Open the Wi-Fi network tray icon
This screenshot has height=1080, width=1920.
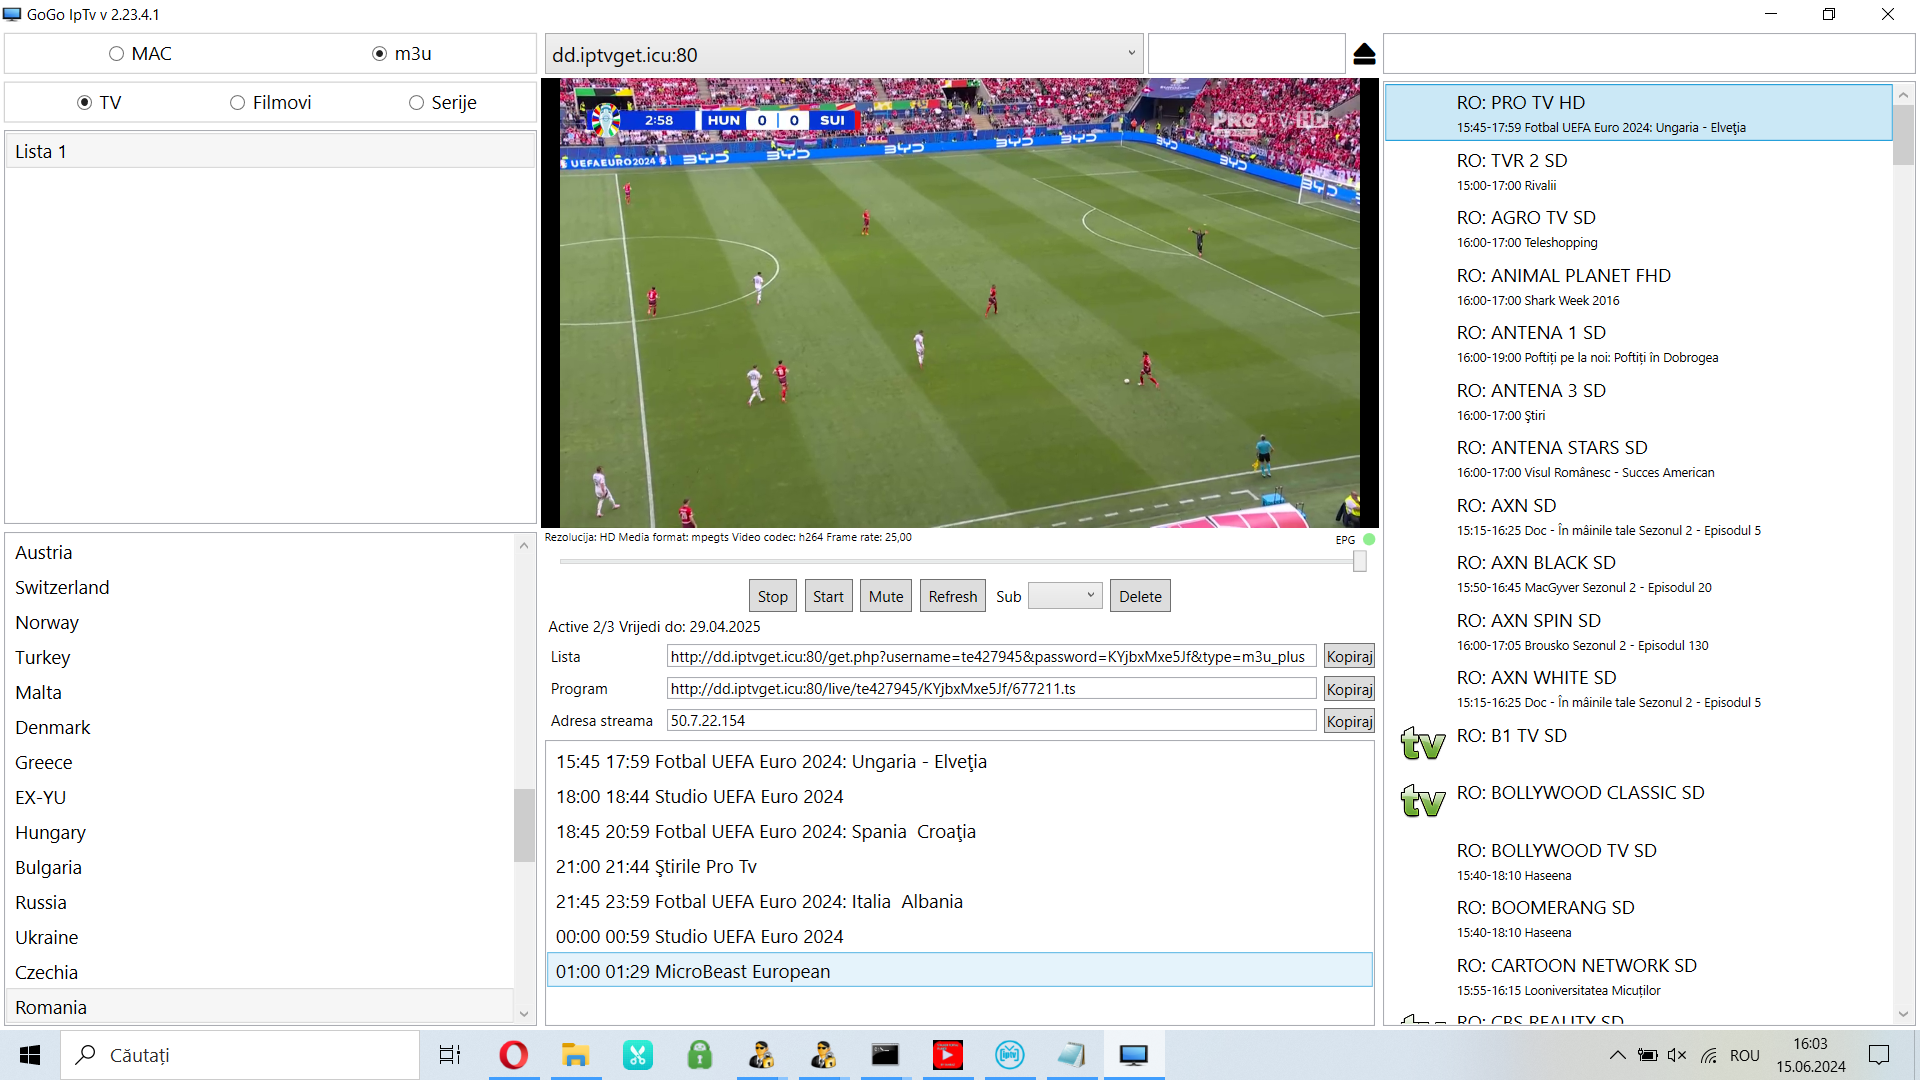pos(1709,1055)
